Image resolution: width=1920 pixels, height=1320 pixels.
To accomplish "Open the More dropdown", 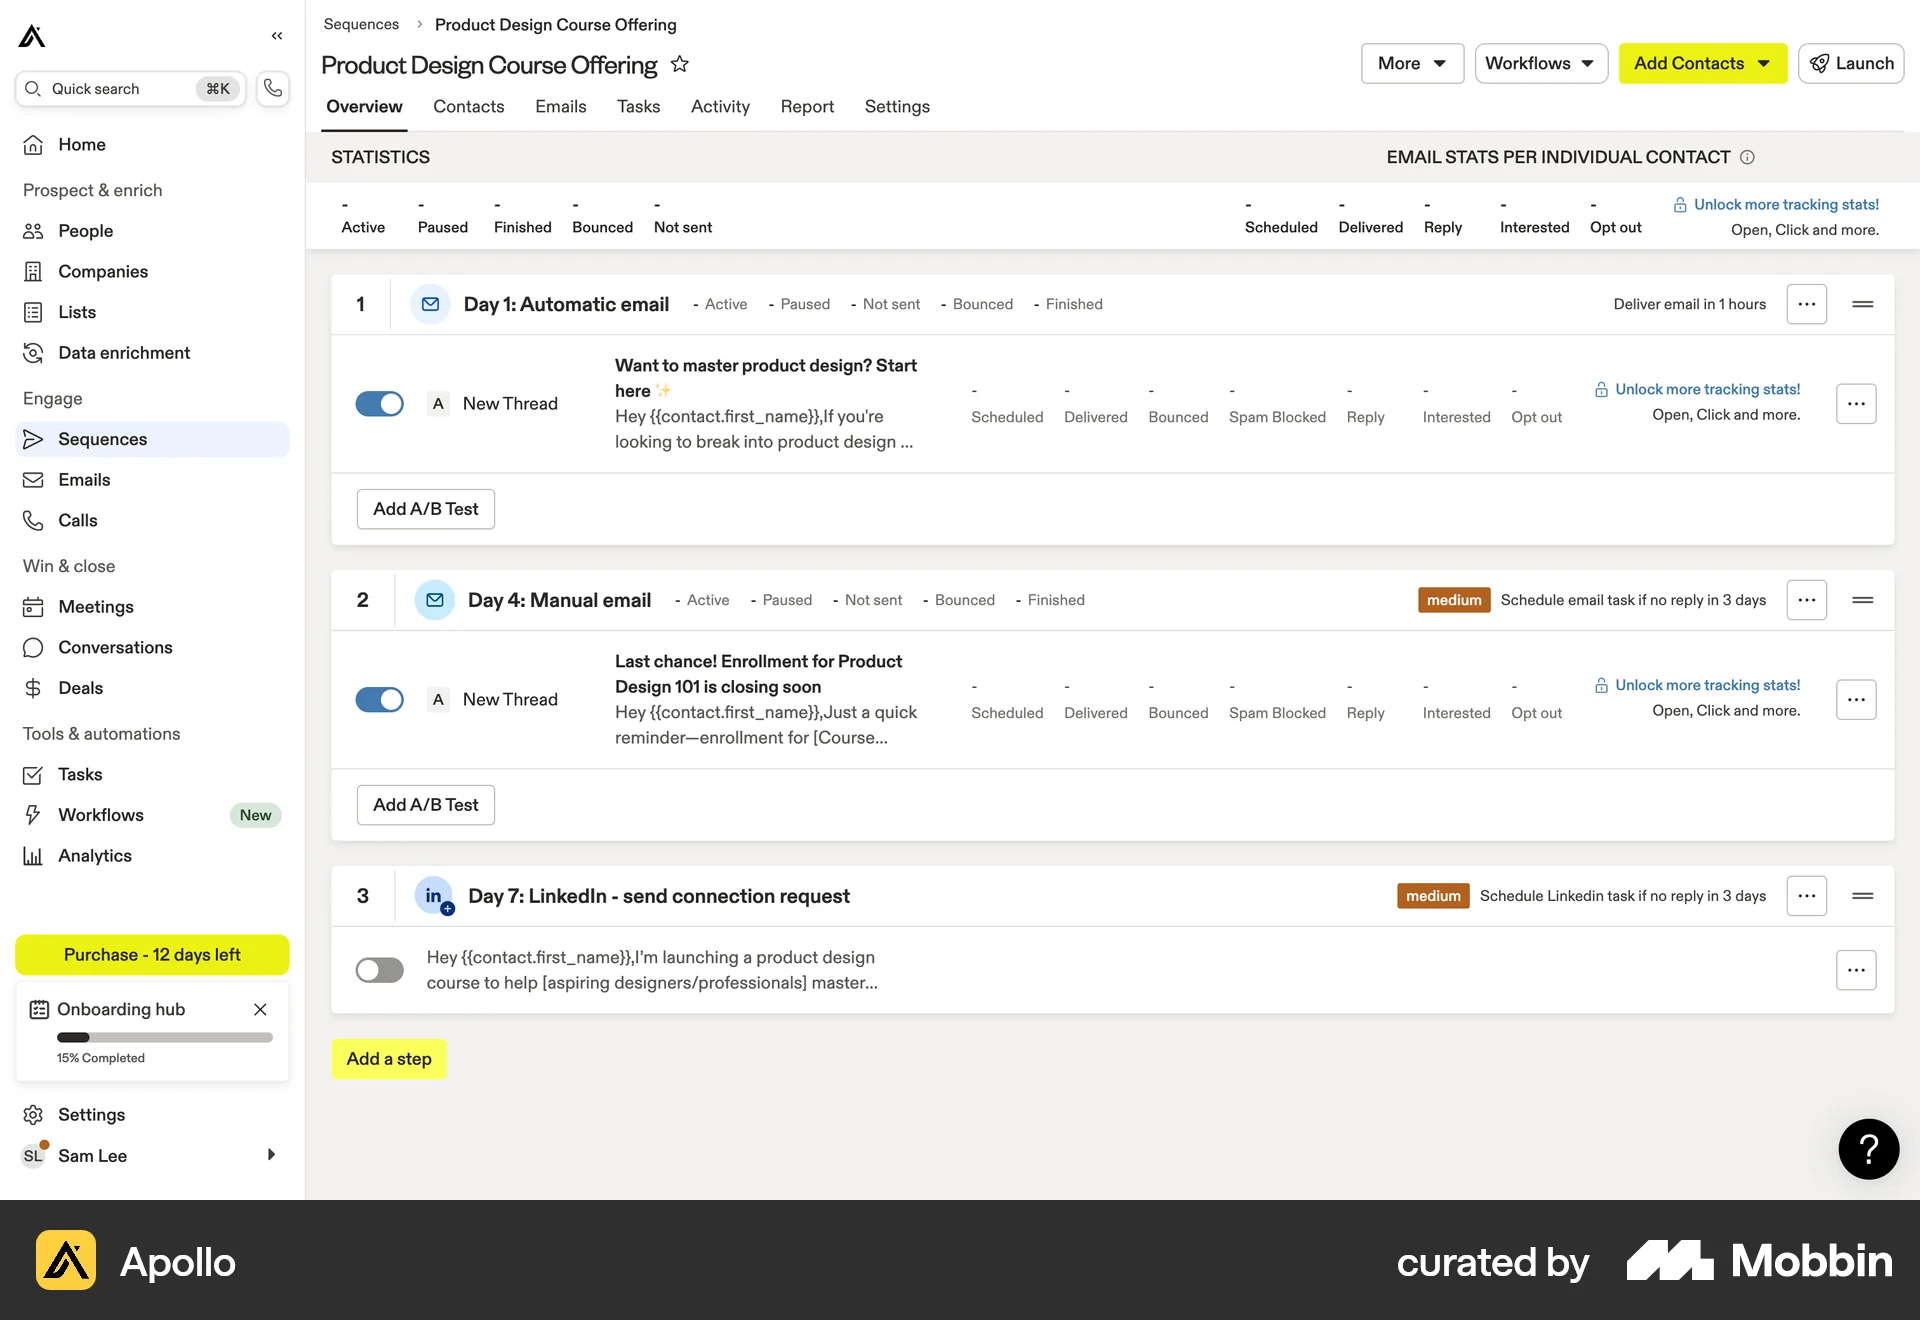I will tap(1411, 63).
